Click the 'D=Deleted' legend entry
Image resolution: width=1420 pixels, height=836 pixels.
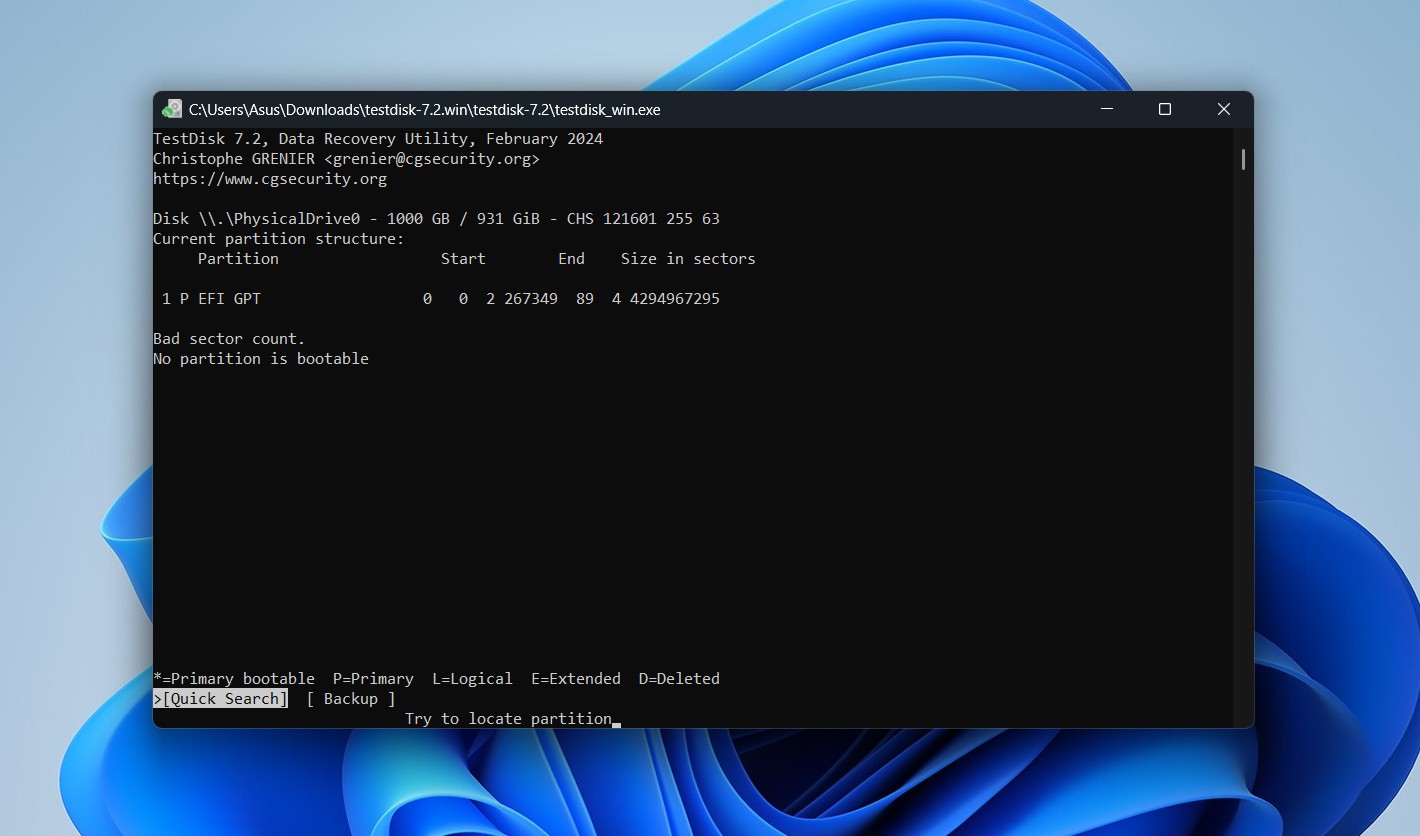[679, 679]
